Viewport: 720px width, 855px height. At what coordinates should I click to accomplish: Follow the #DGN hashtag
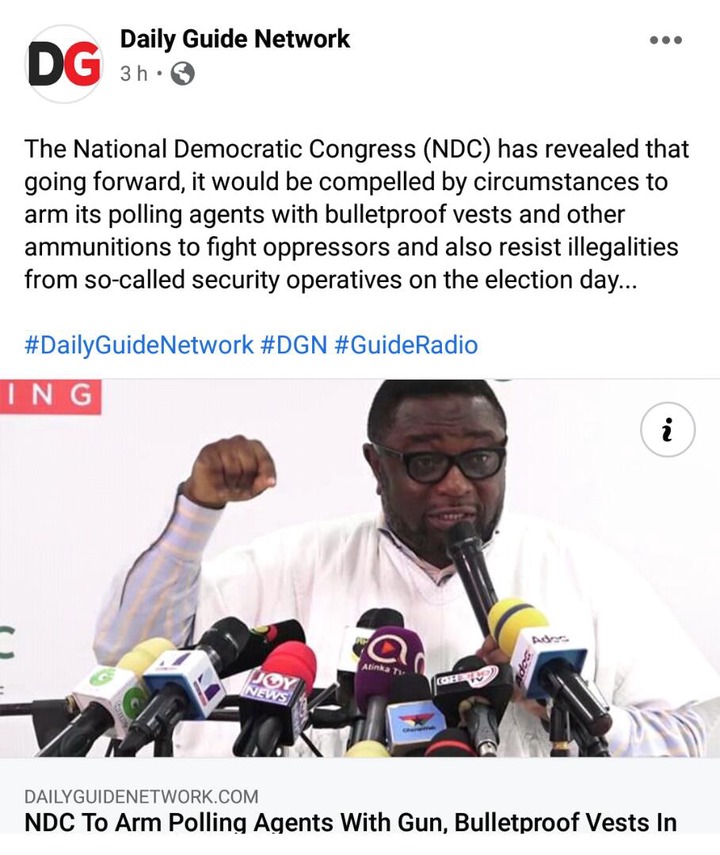click(294, 345)
